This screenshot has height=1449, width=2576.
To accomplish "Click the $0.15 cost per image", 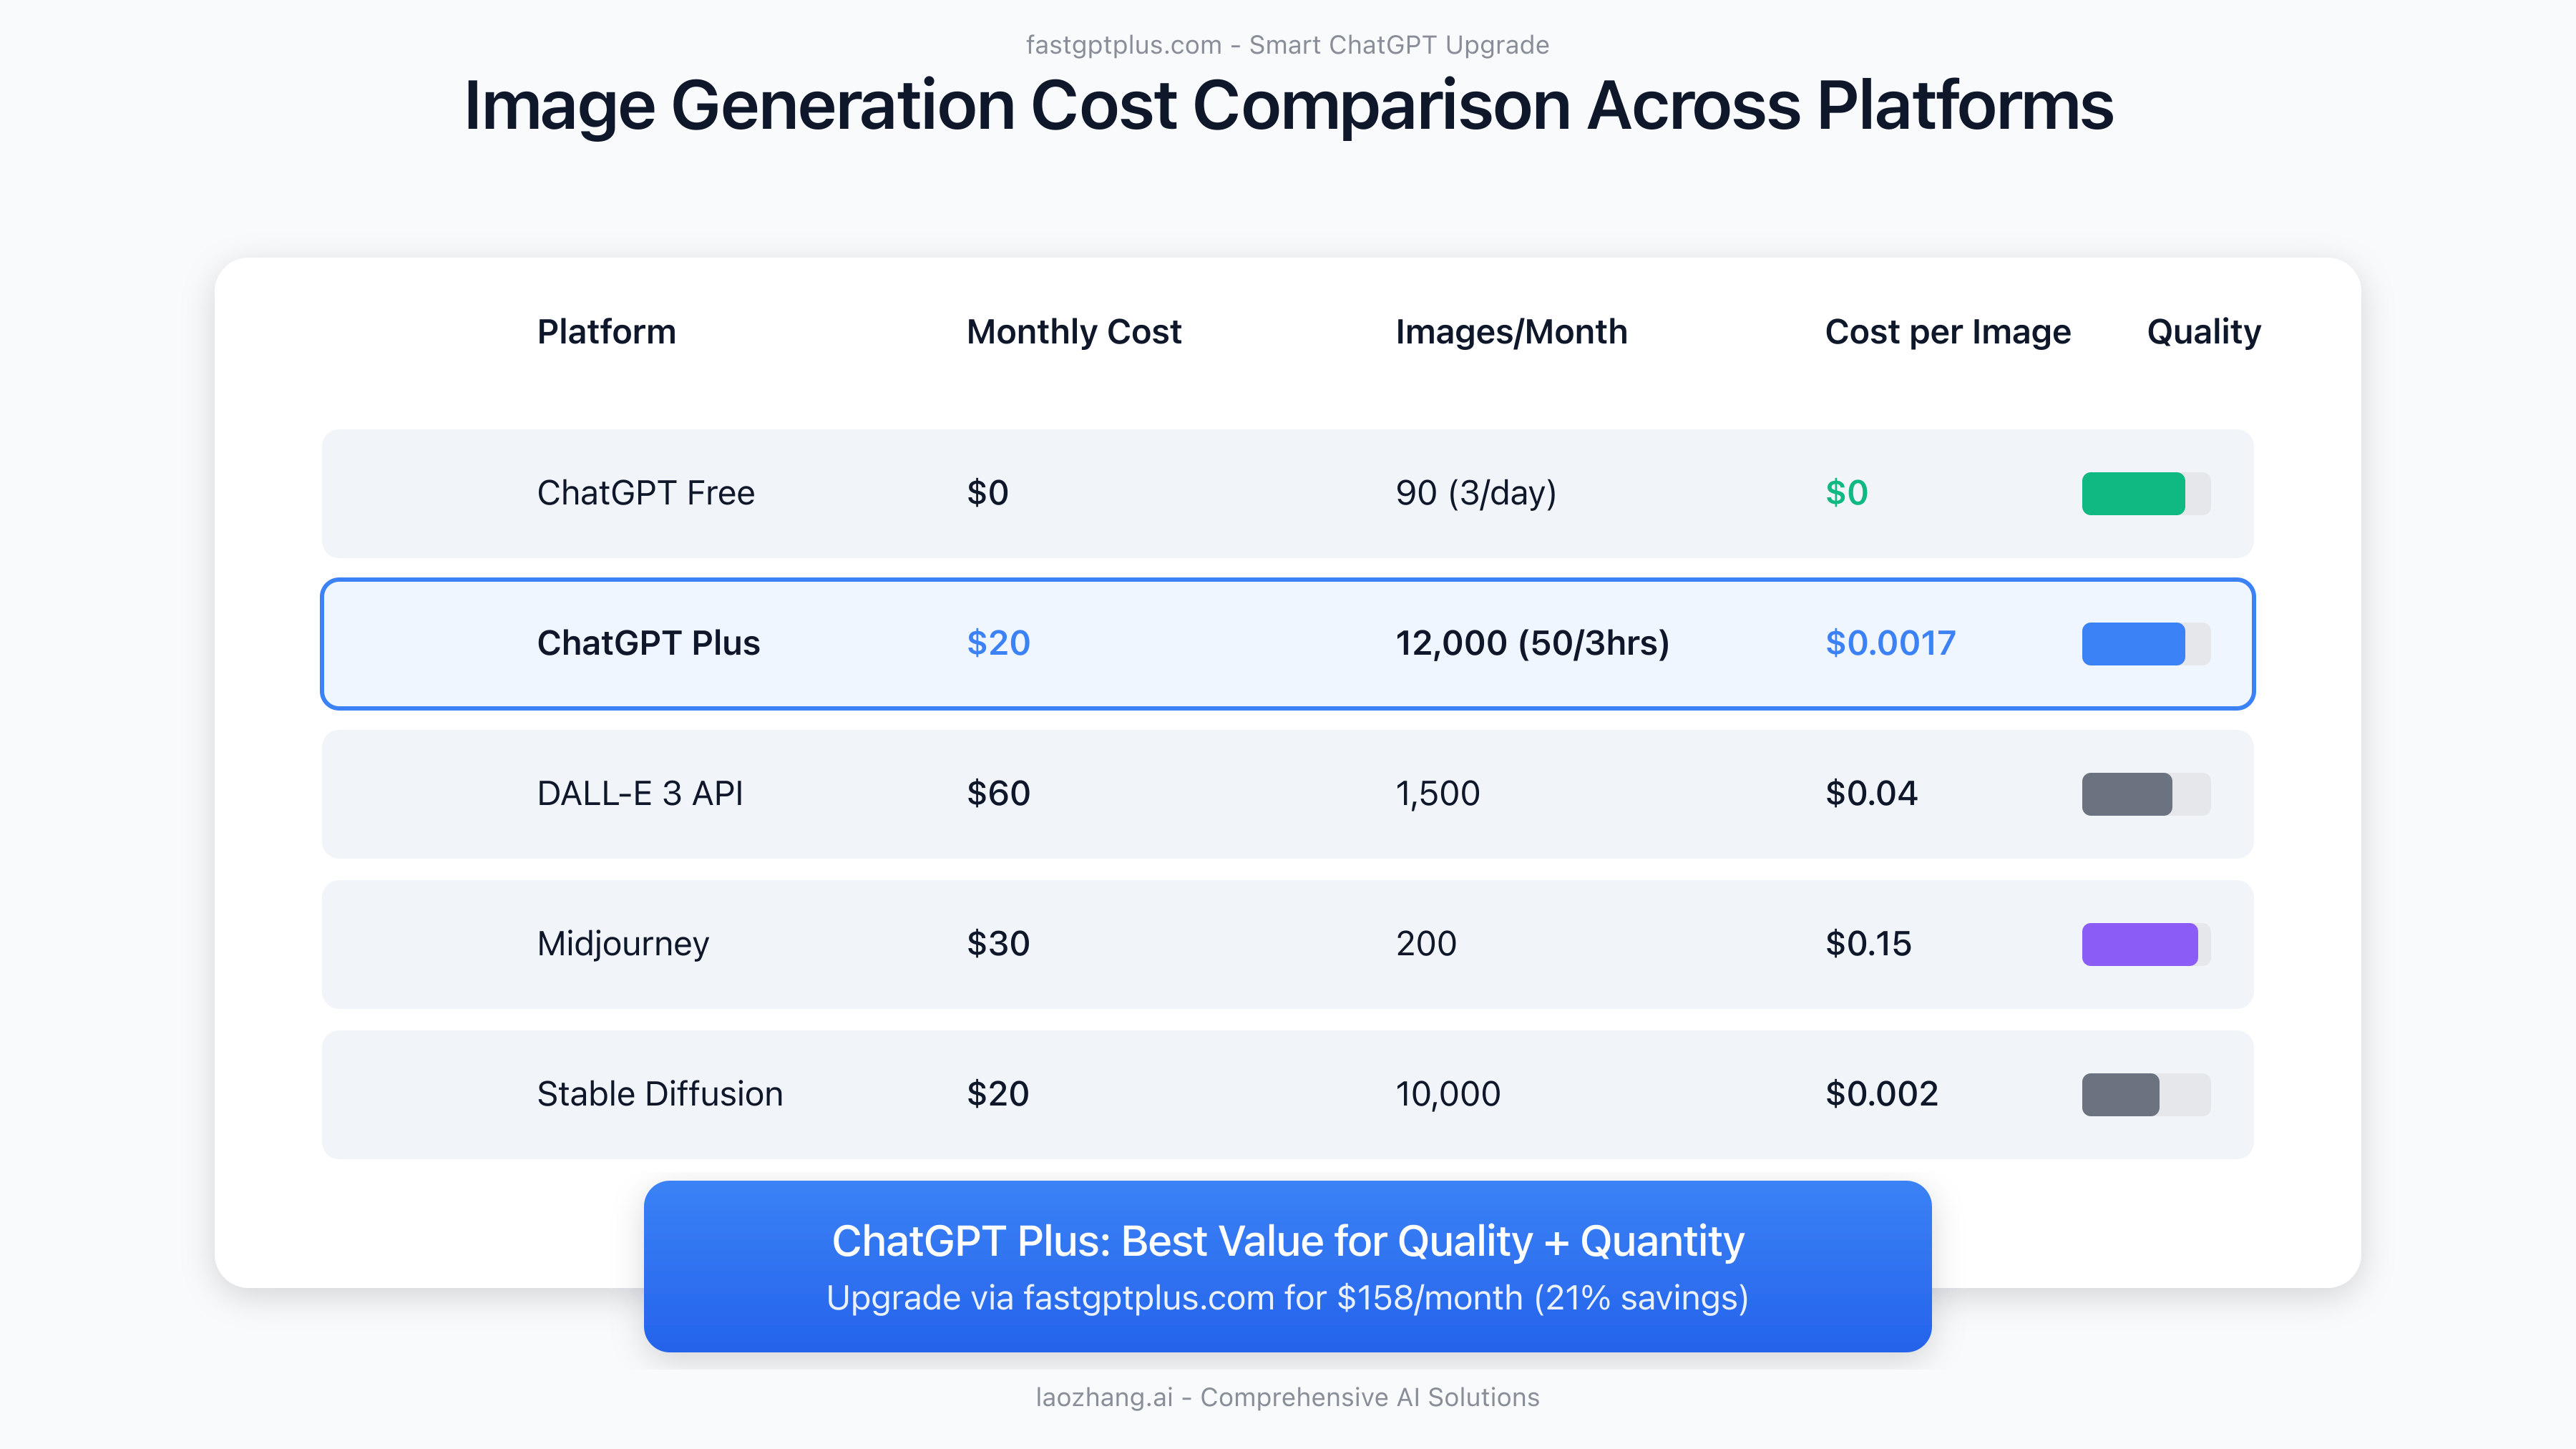I will (1868, 943).
